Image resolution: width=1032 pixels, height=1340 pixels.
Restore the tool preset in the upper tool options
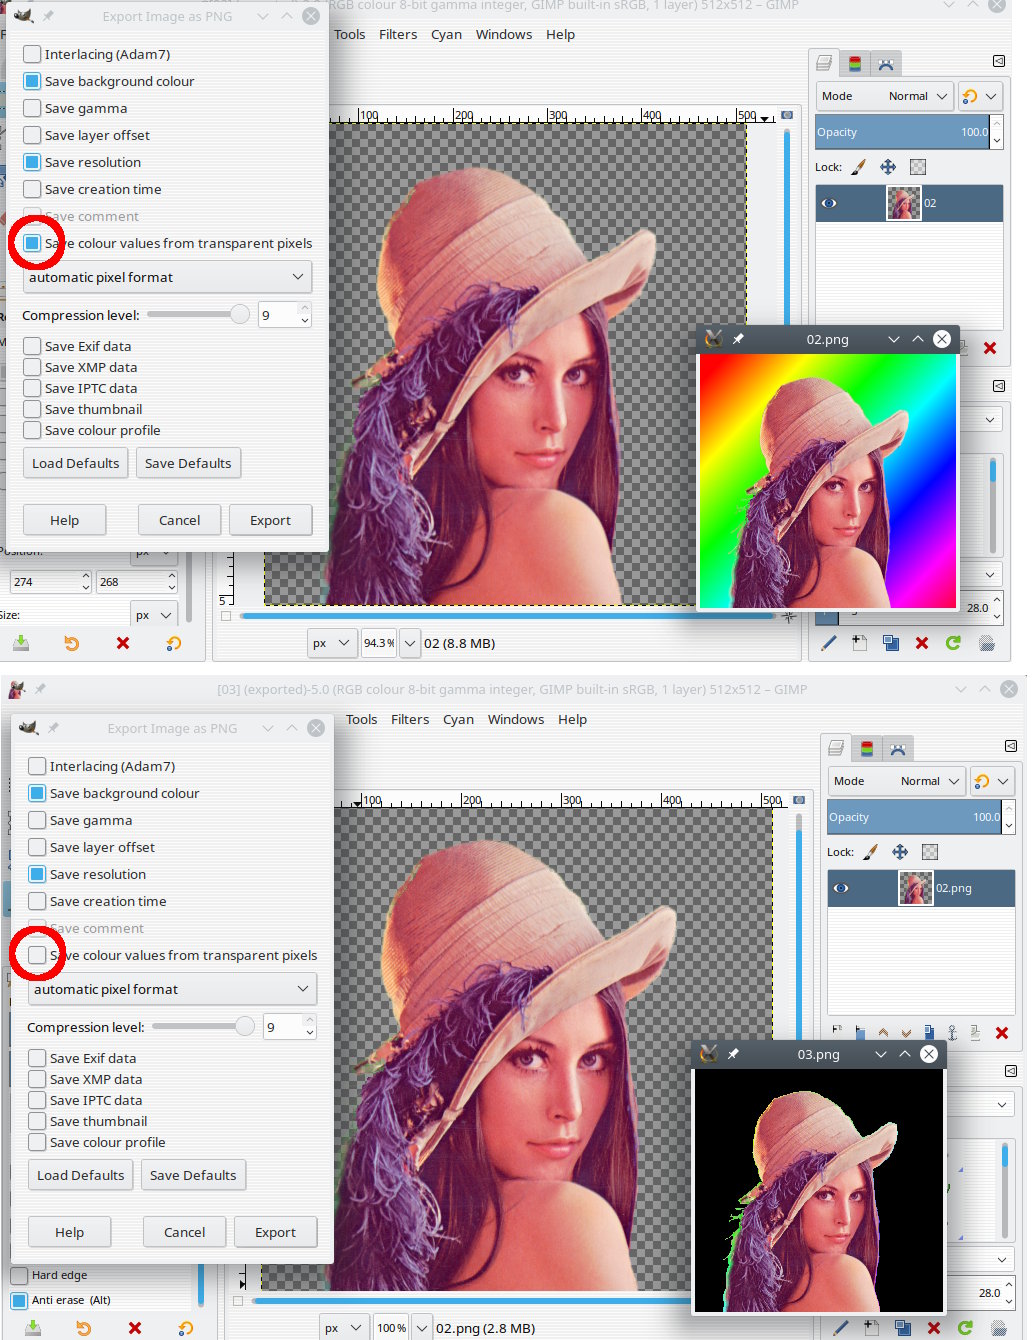(x=72, y=643)
